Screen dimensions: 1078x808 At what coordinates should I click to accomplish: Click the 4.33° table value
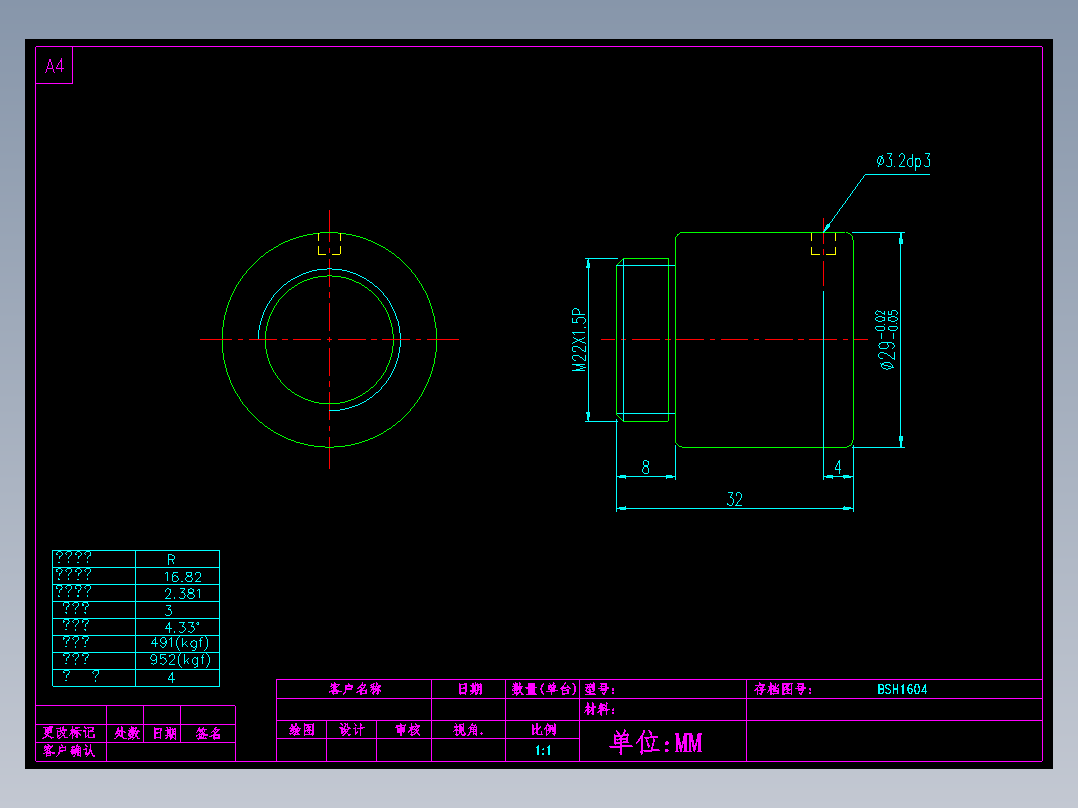(182, 627)
